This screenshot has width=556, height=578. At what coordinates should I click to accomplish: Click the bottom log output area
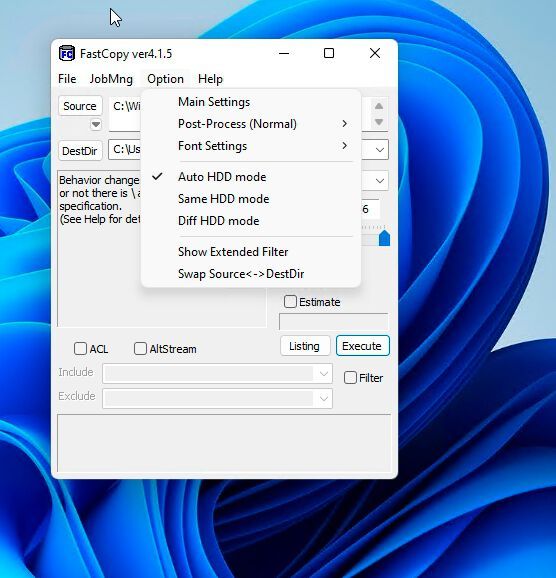224,443
